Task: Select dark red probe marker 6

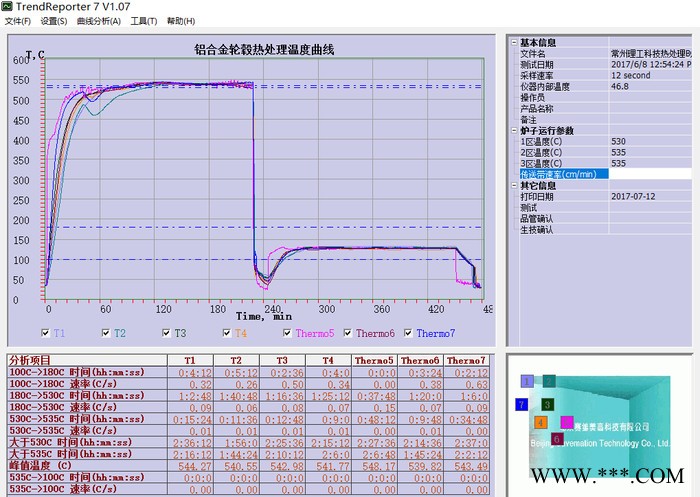Action: point(557,439)
